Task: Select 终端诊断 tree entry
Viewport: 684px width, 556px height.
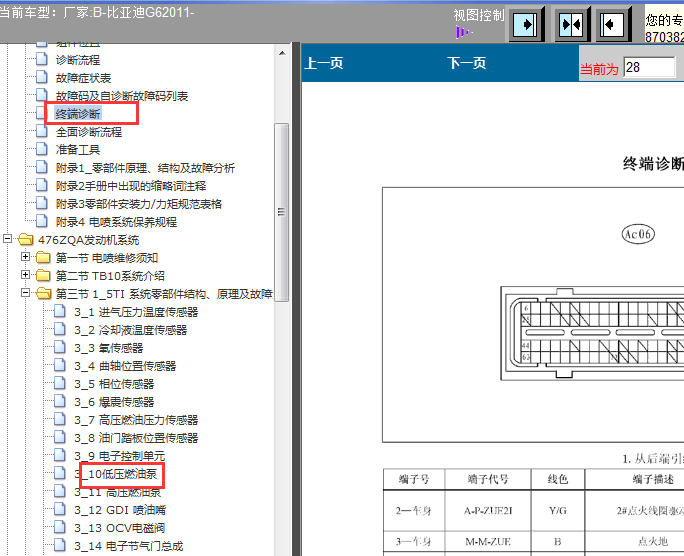Action: [78, 114]
